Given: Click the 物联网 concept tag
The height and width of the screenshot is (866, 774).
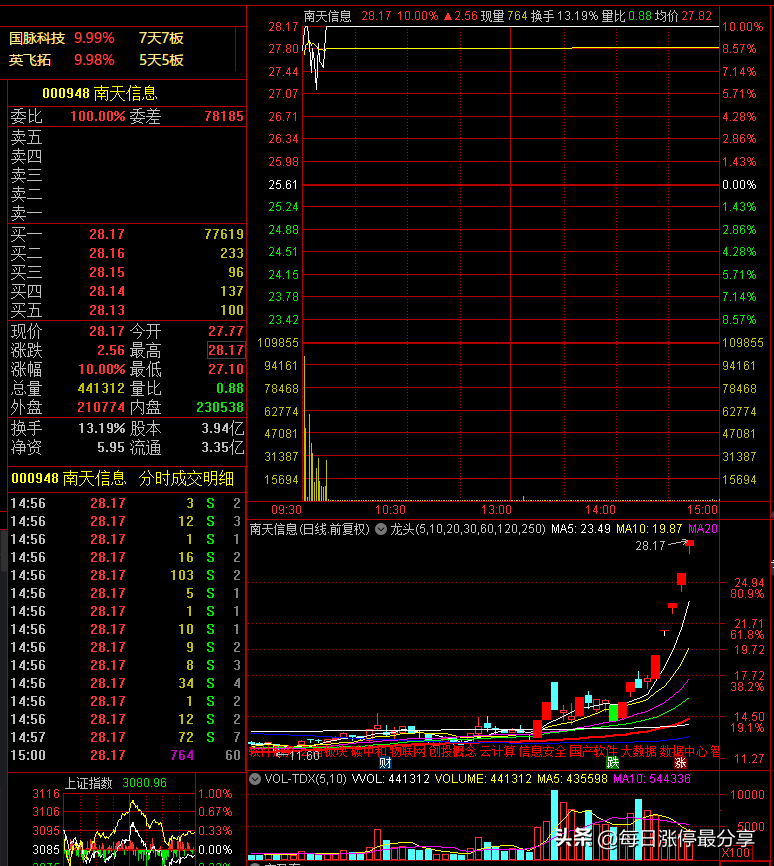Looking at the screenshot, I should [x=408, y=751].
